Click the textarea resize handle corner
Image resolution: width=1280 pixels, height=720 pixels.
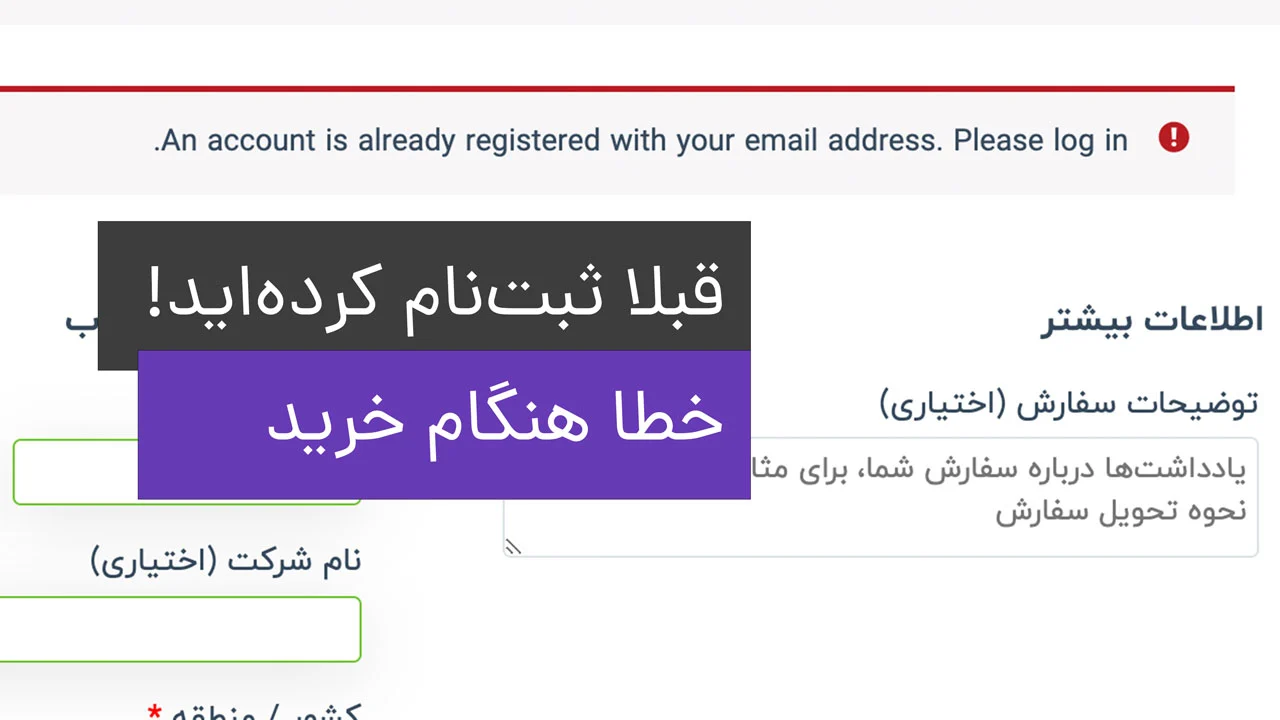point(513,546)
